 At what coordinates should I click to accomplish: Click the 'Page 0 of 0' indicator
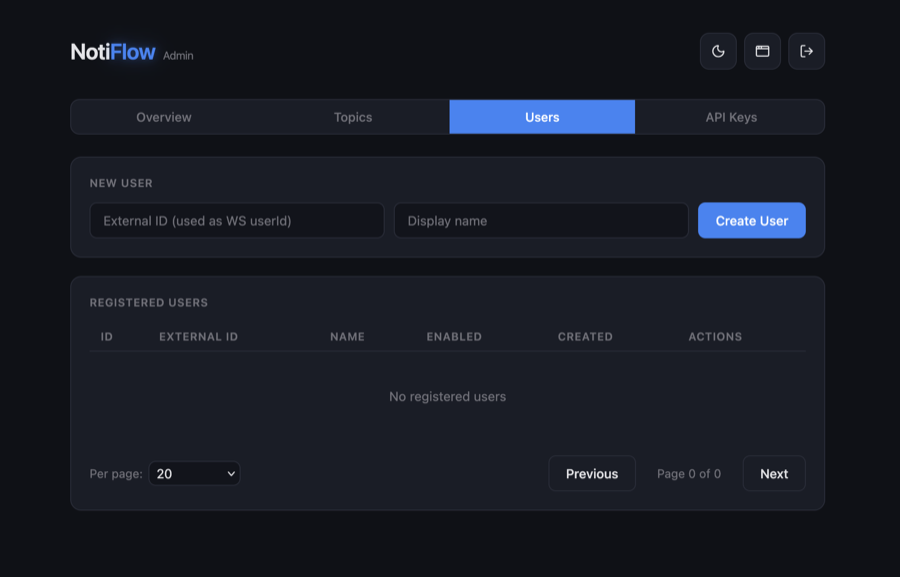(689, 474)
